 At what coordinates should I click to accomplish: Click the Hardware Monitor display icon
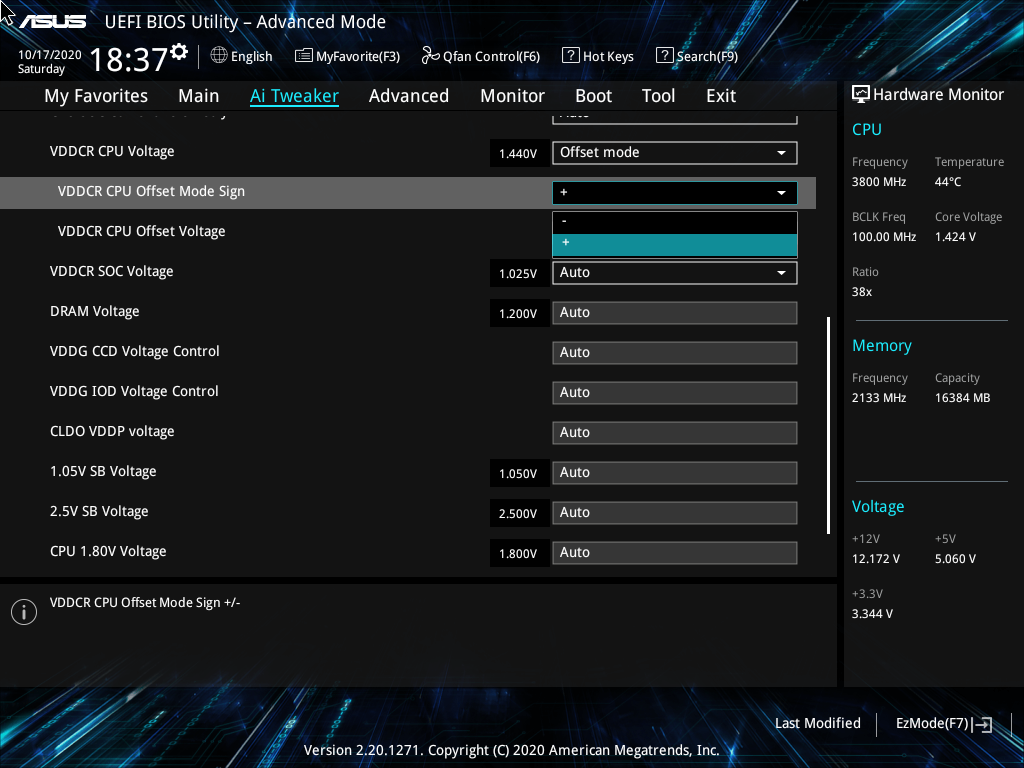(861, 95)
